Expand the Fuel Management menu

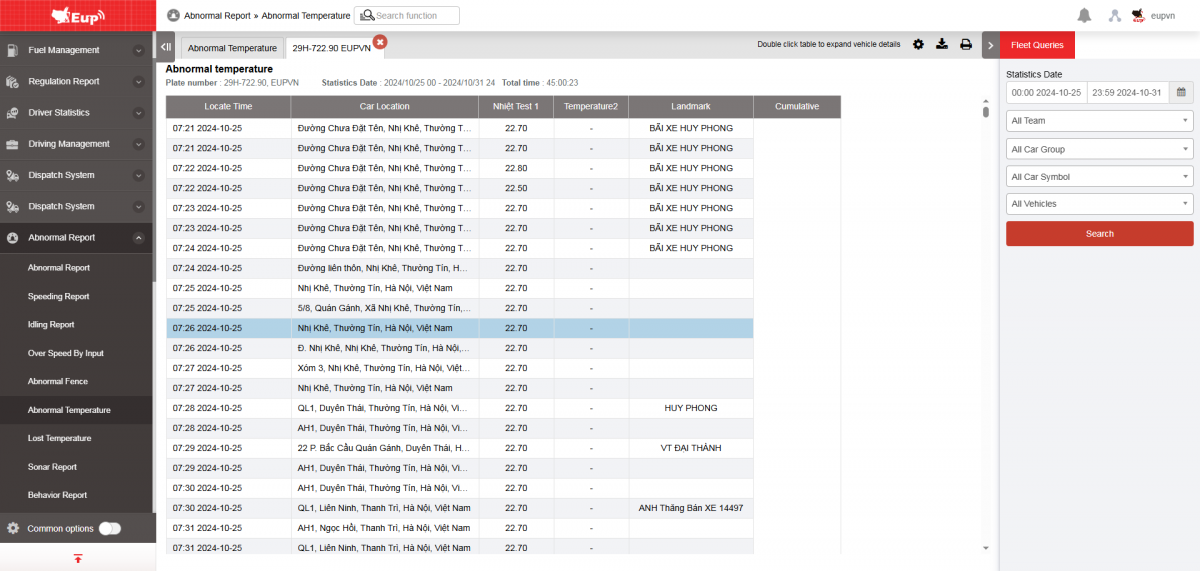[x=76, y=50]
